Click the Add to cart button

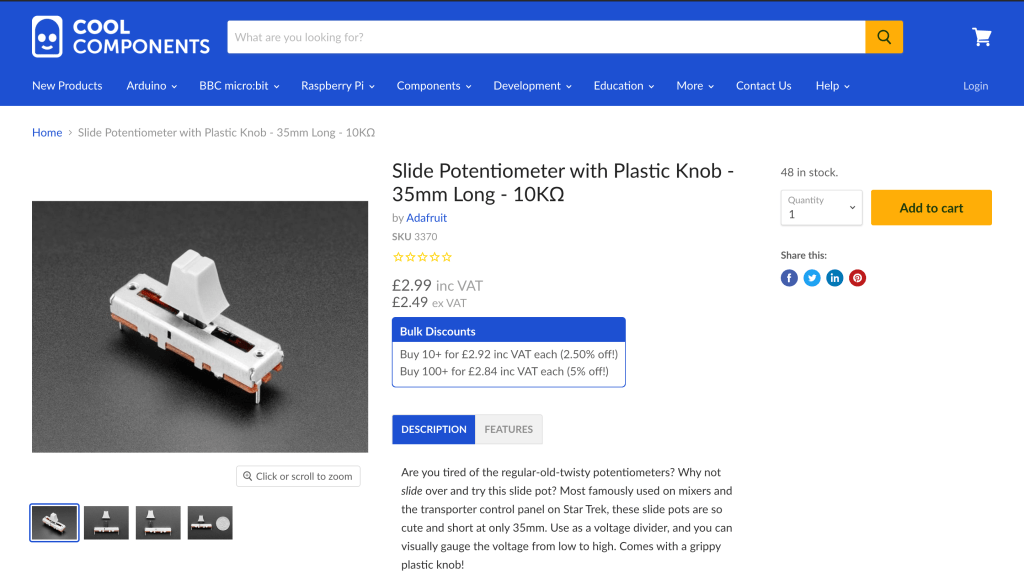tap(931, 208)
